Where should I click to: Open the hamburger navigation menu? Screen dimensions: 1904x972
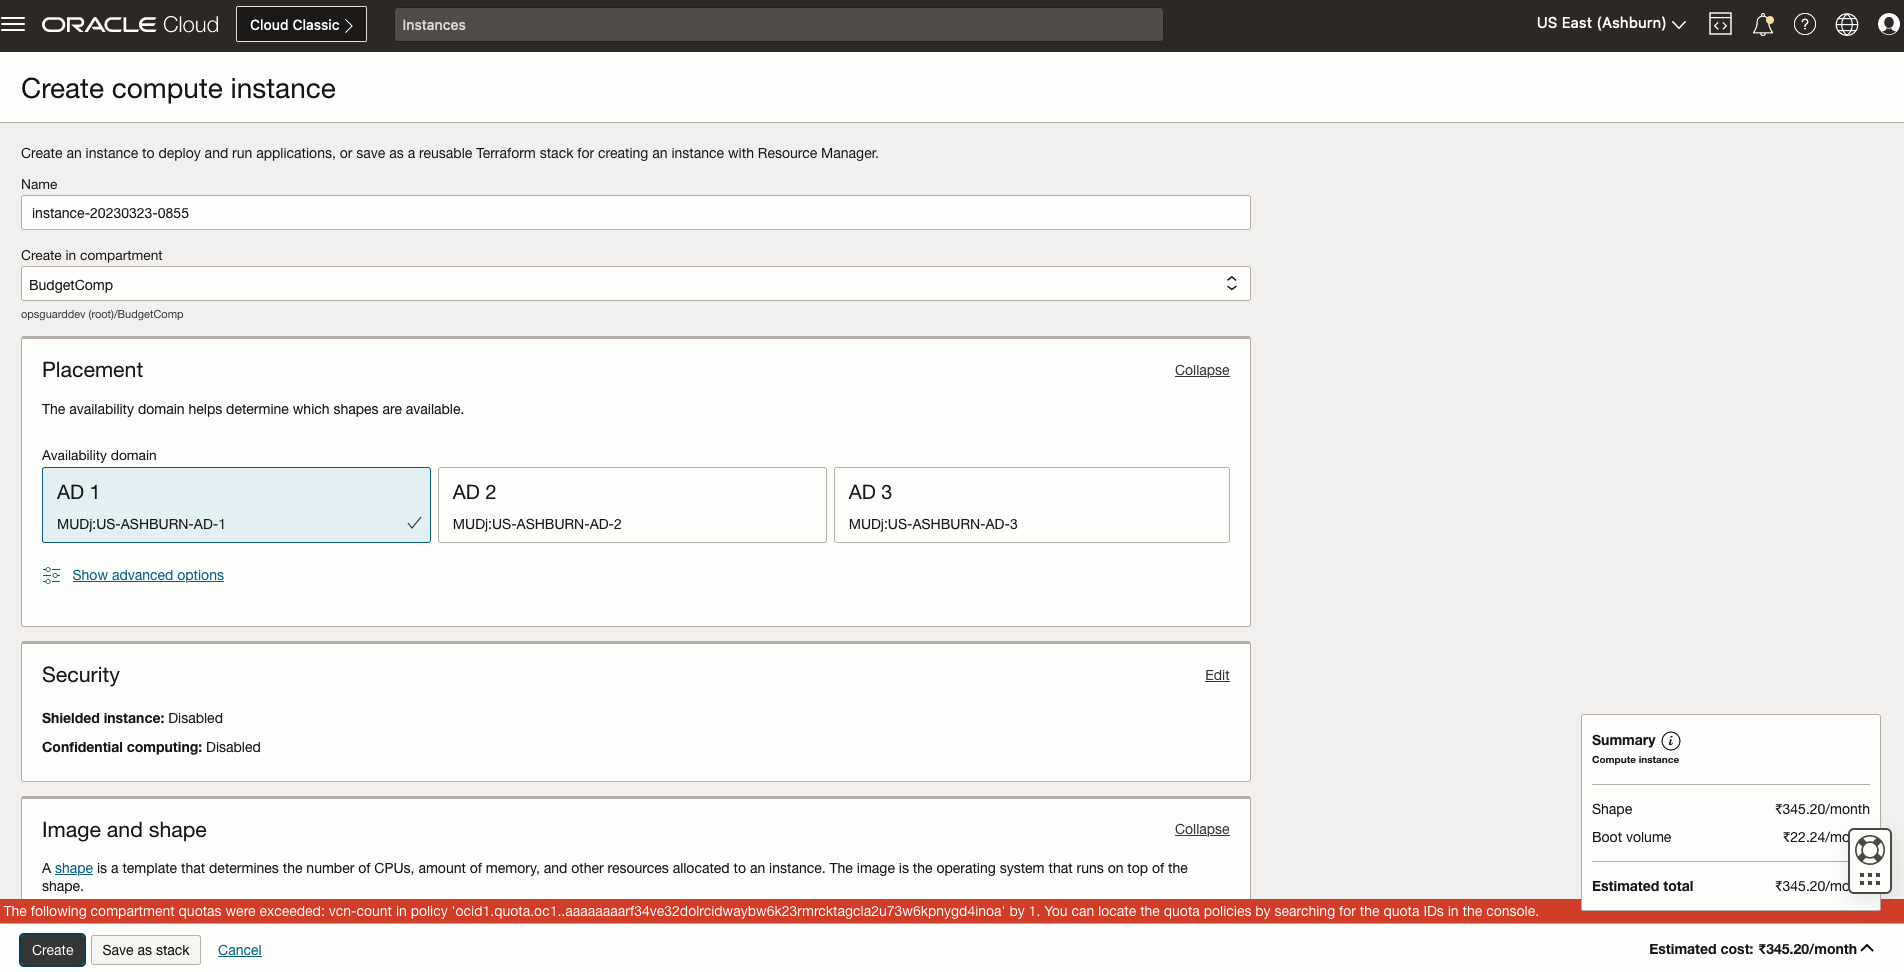[13, 24]
